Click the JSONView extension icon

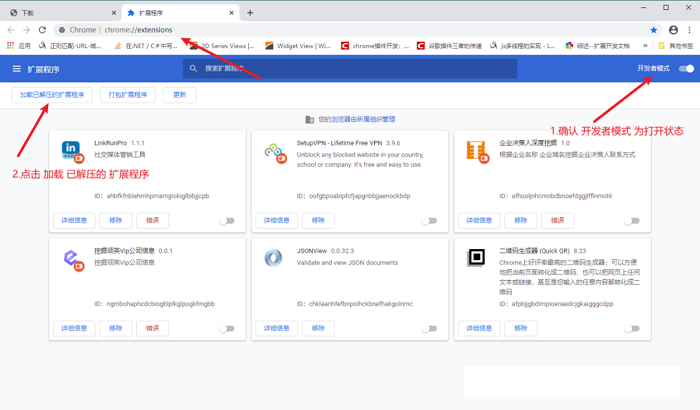273,258
